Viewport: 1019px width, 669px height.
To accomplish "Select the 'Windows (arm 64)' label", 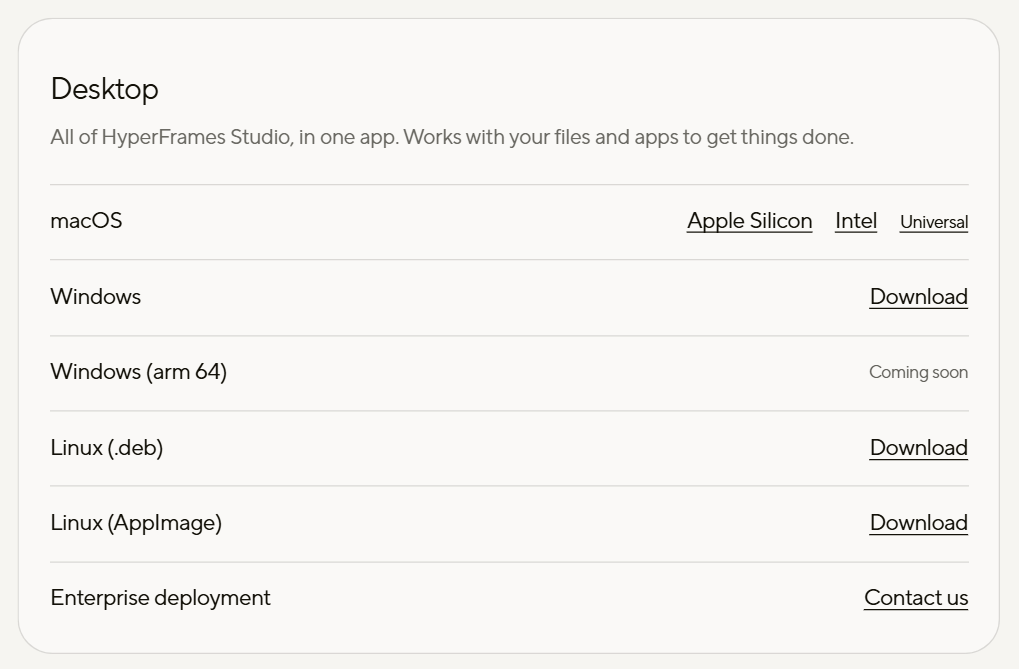I will tap(138, 372).
